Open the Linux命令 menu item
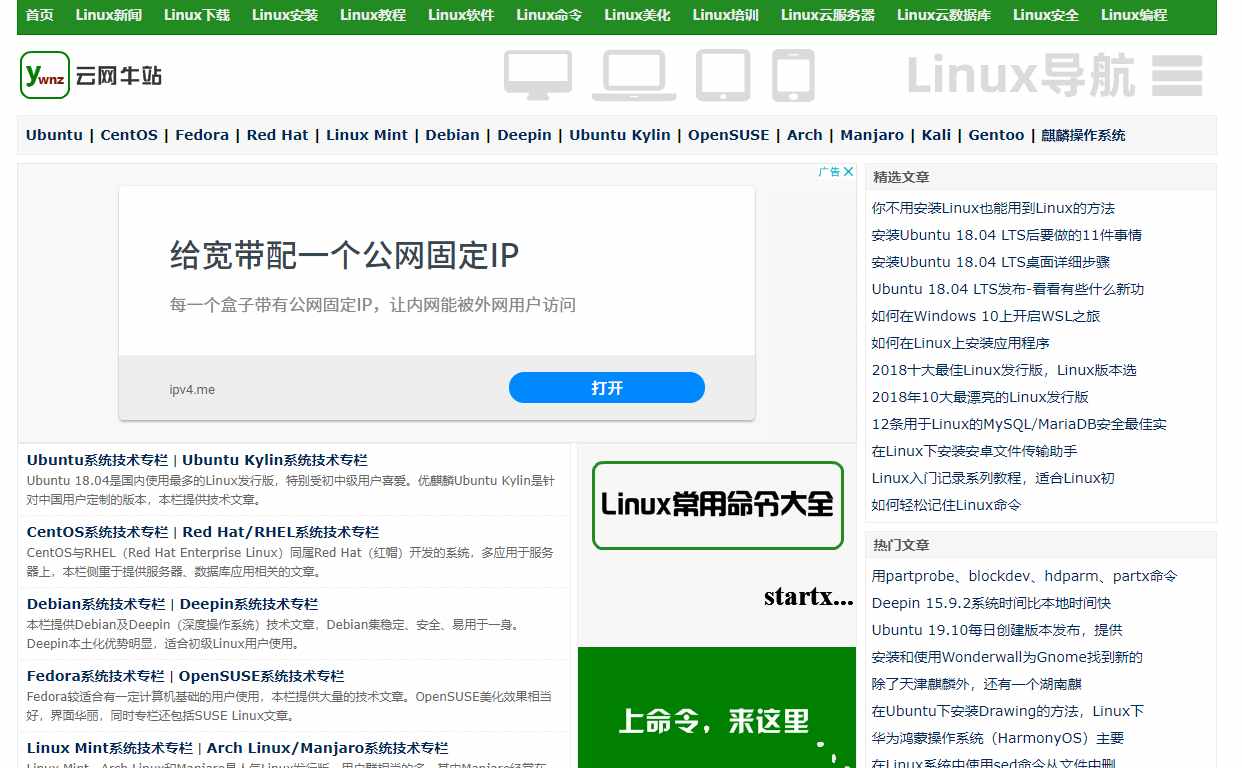 549,15
